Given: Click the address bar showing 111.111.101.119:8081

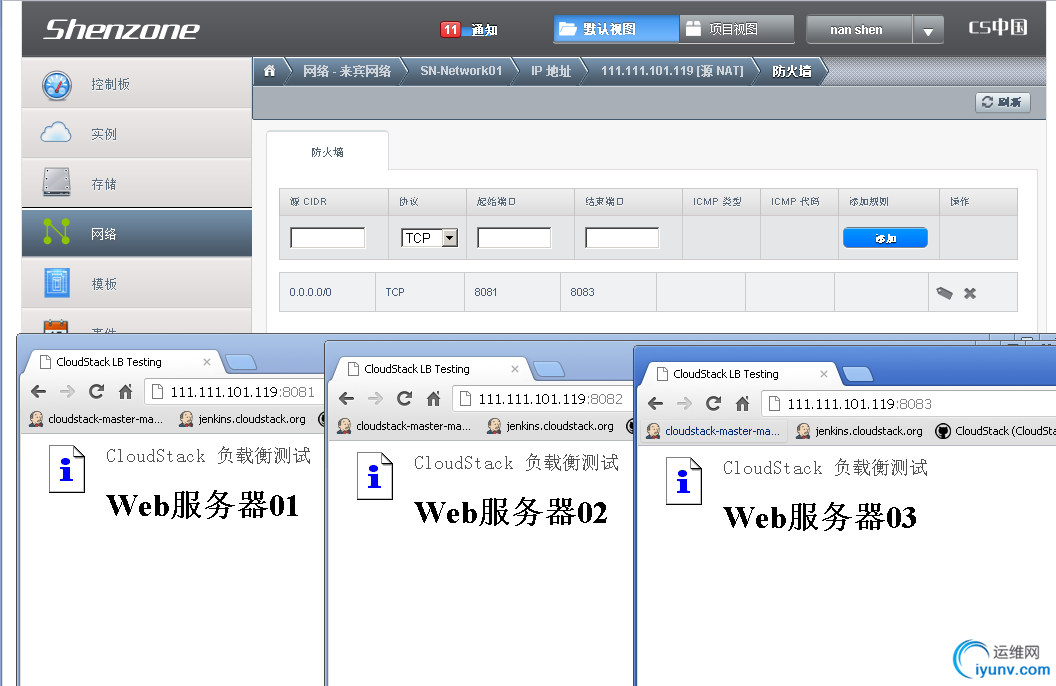Looking at the screenshot, I should (233, 392).
